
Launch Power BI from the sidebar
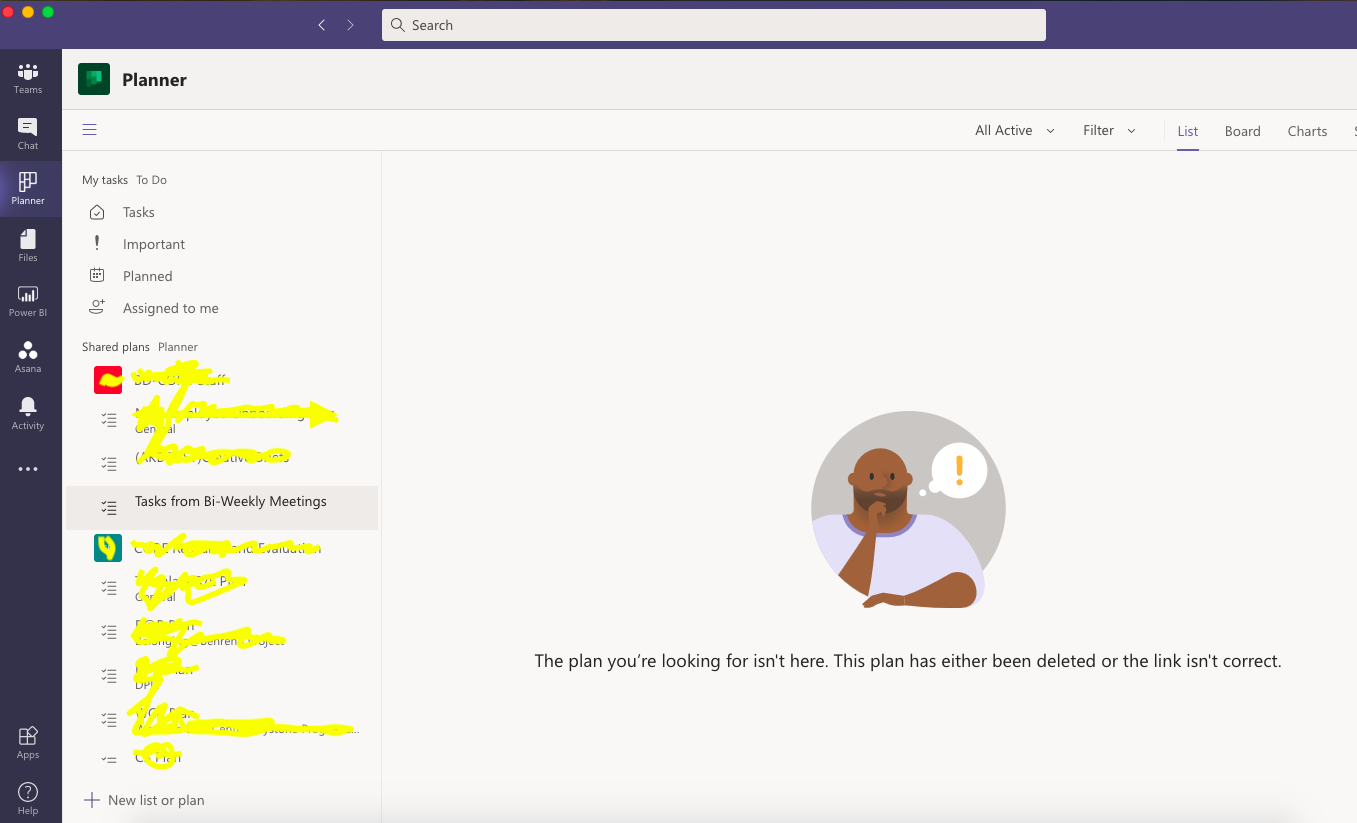pyautogui.click(x=28, y=301)
